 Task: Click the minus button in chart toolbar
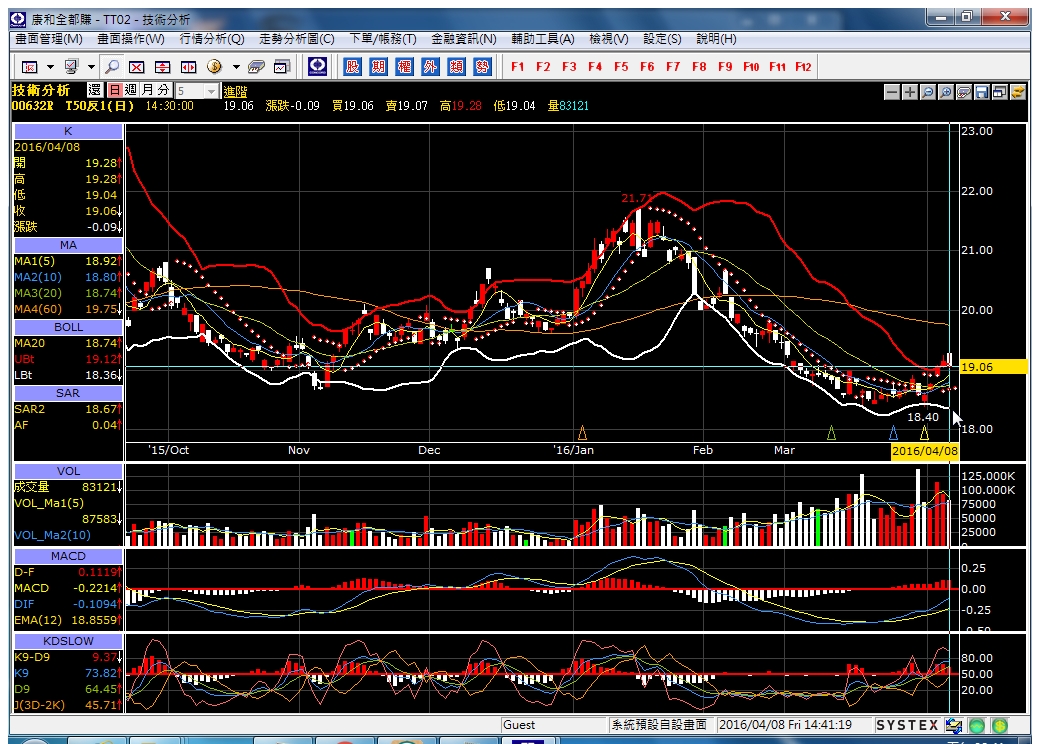click(x=892, y=92)
